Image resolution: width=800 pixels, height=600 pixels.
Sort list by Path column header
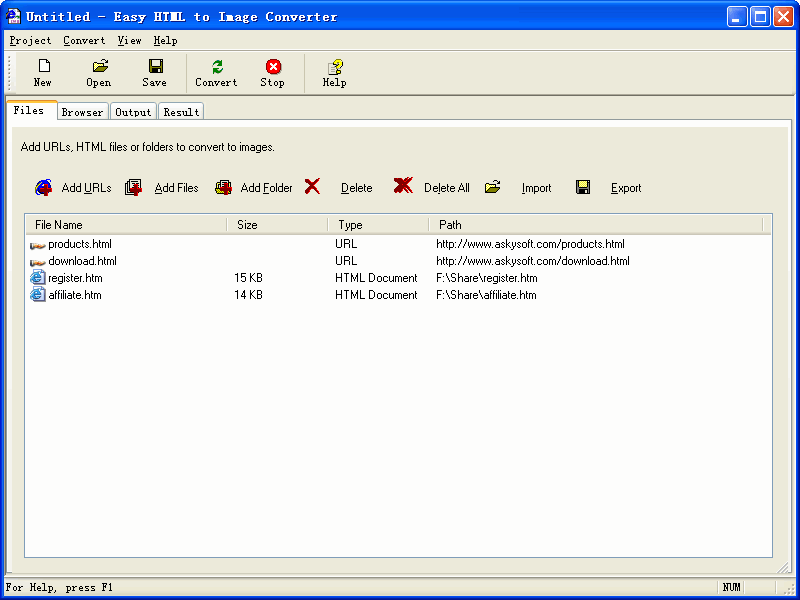595,224
